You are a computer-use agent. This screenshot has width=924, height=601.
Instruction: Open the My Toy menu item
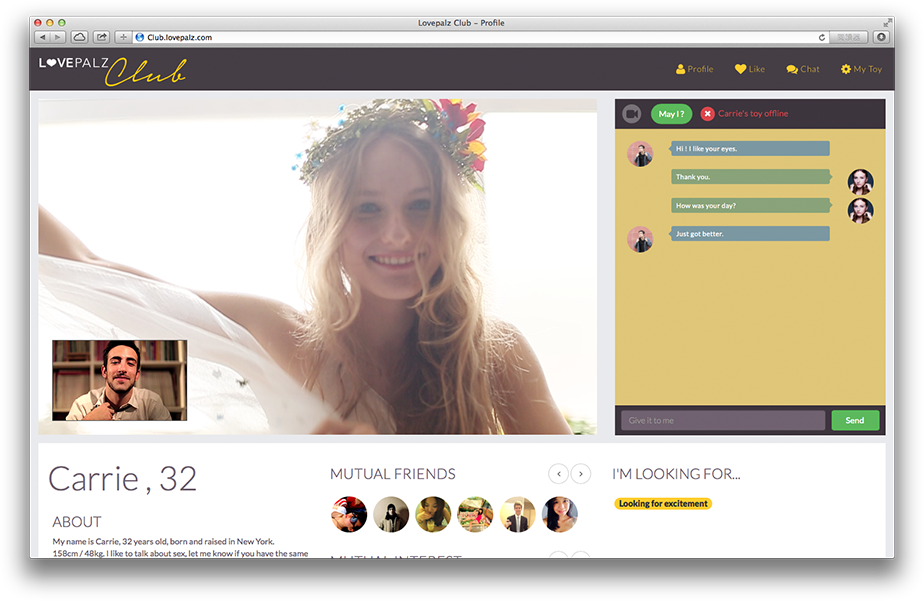(861, 69)
